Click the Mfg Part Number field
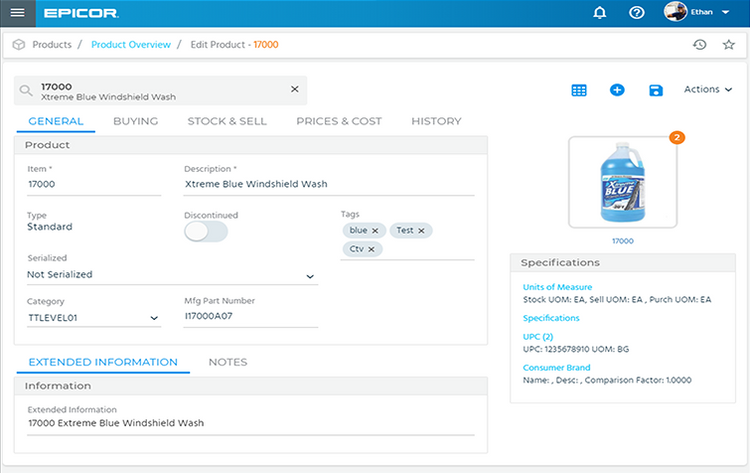 pyautogui.click(x=251, y=317)
